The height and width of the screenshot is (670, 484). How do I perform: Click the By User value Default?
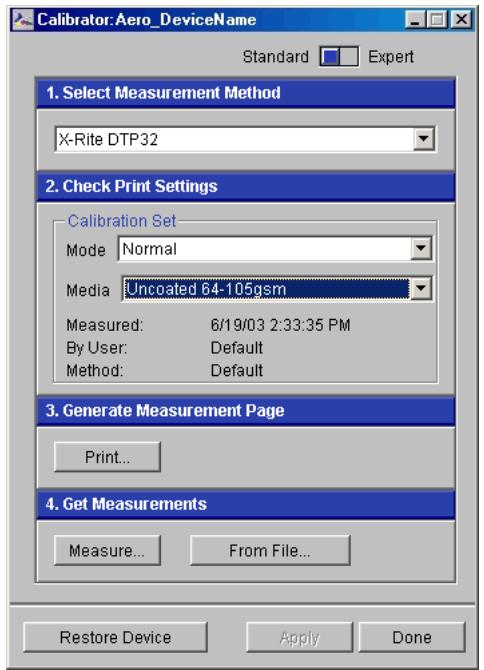[237, 348]
